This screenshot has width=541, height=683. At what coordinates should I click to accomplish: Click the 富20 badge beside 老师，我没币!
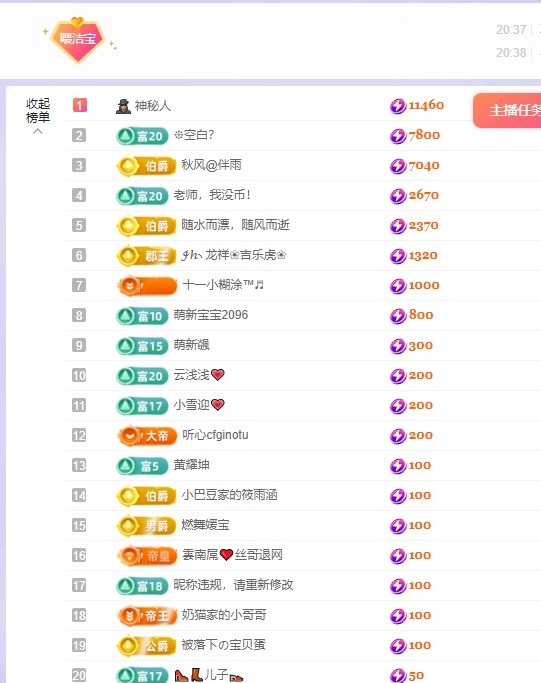tap(142, 196)
